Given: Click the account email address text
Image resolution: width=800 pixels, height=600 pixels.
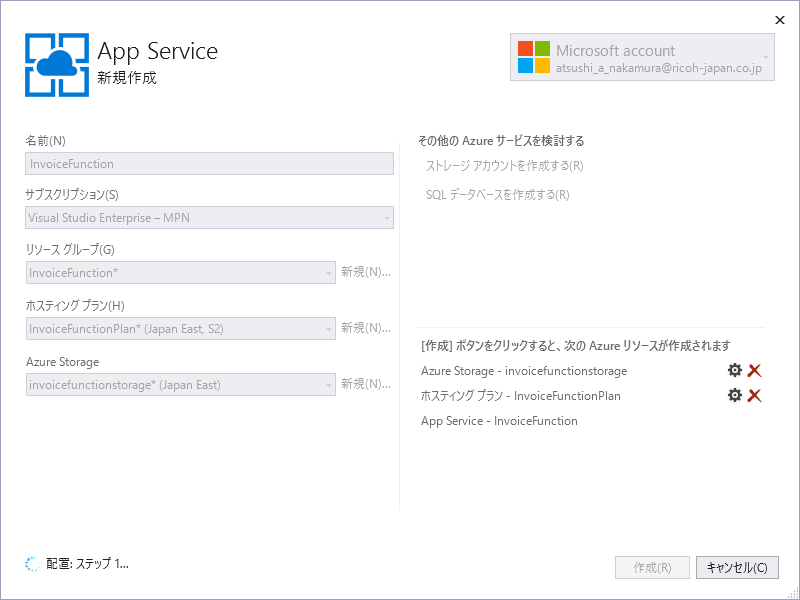Looking at the screenshot, I should (659, 68).
